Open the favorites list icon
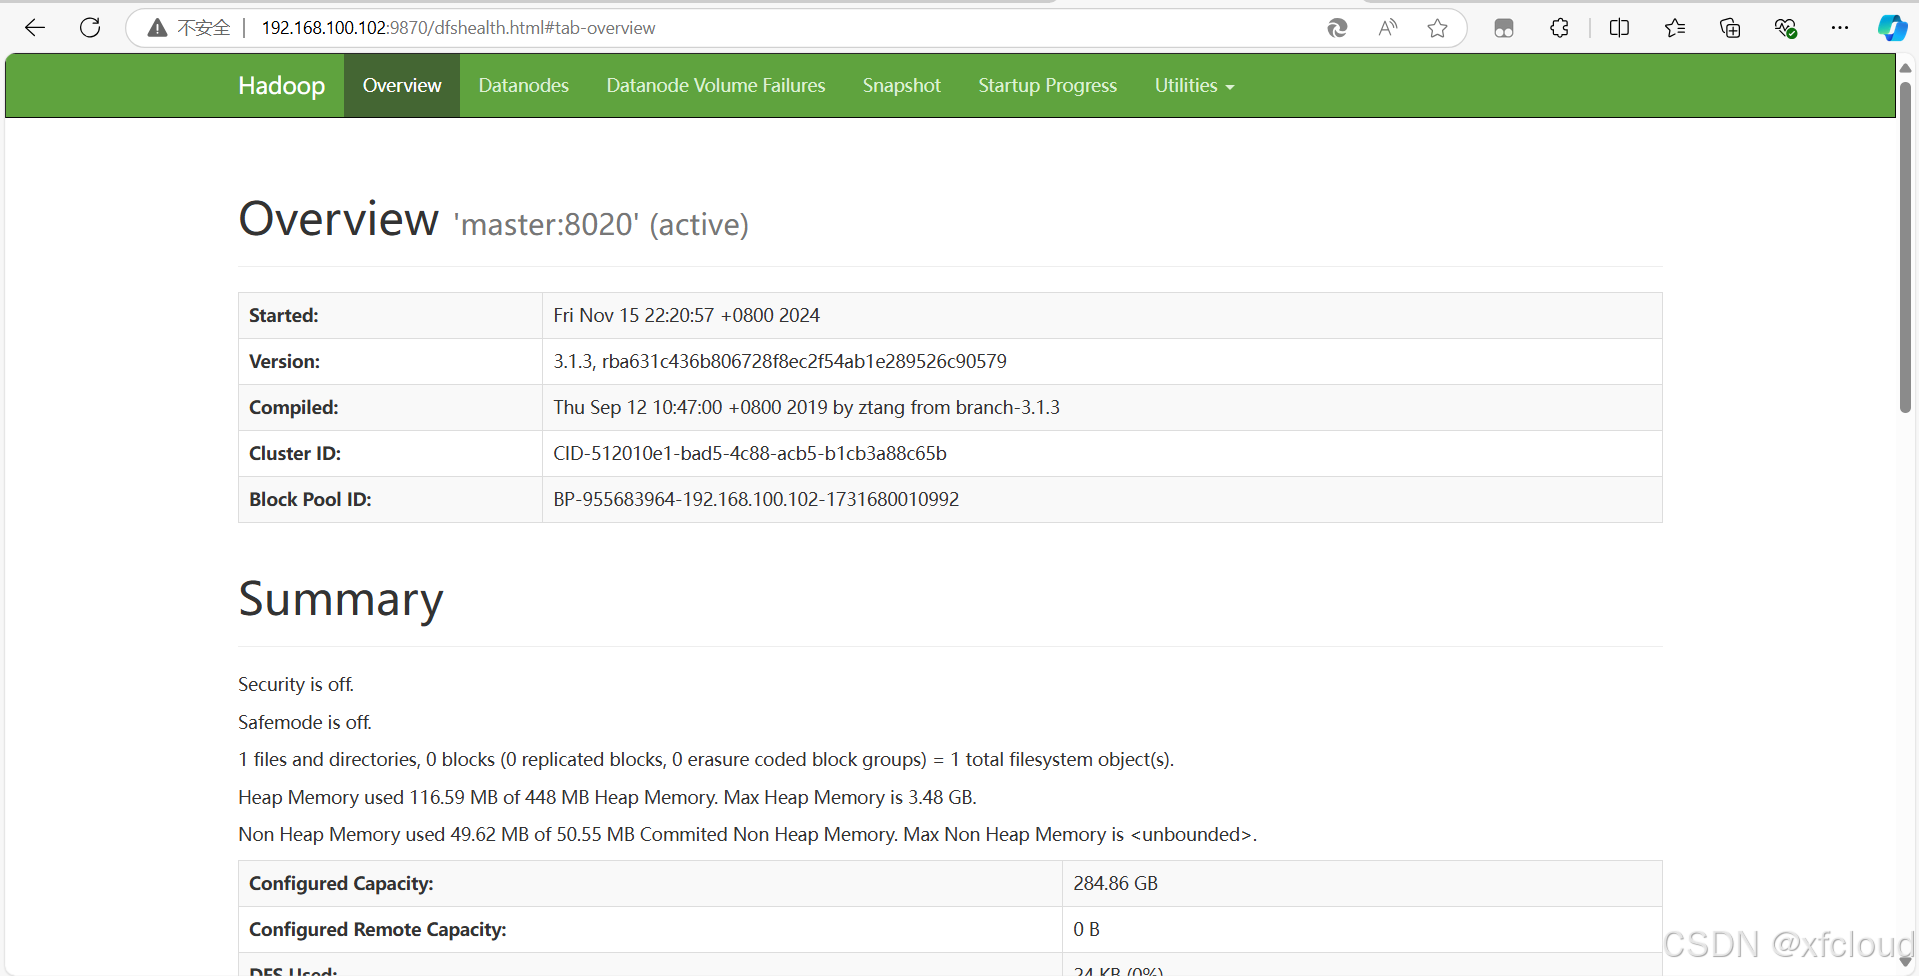1919x976 pixels. (1675, 28)
